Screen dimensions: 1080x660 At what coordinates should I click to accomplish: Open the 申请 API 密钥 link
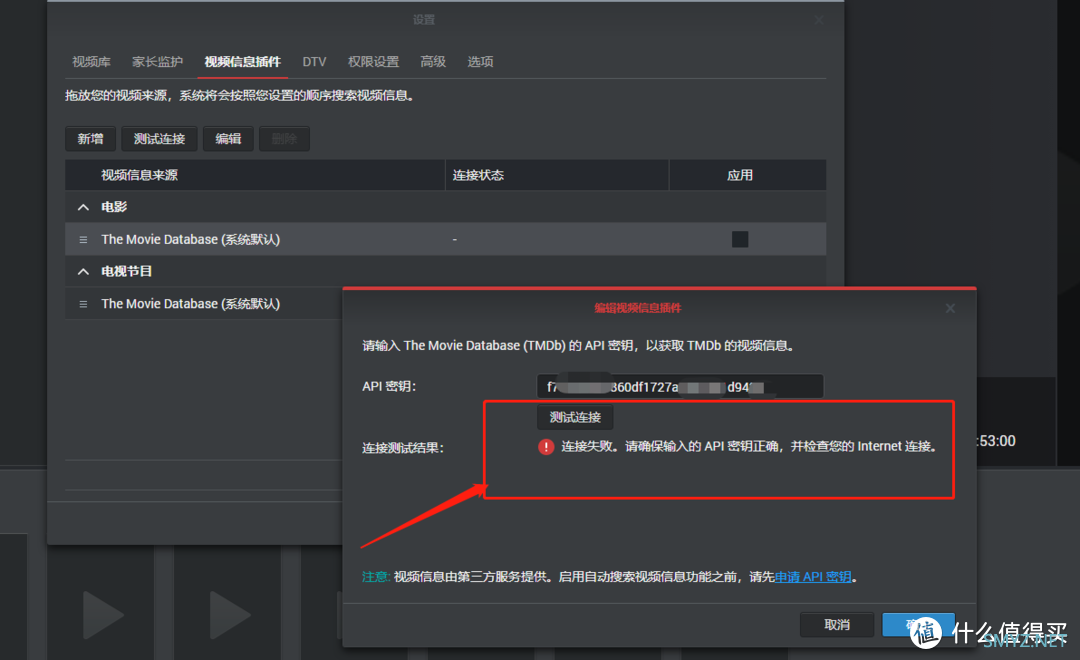click(813, 577)
